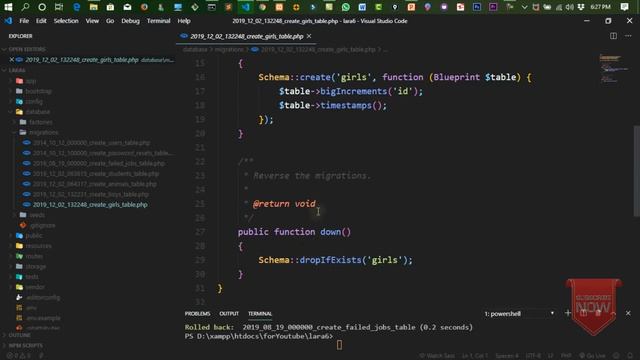Open the Debug menu
Viewport: 640px width, 360px height.
coord(130,21)
